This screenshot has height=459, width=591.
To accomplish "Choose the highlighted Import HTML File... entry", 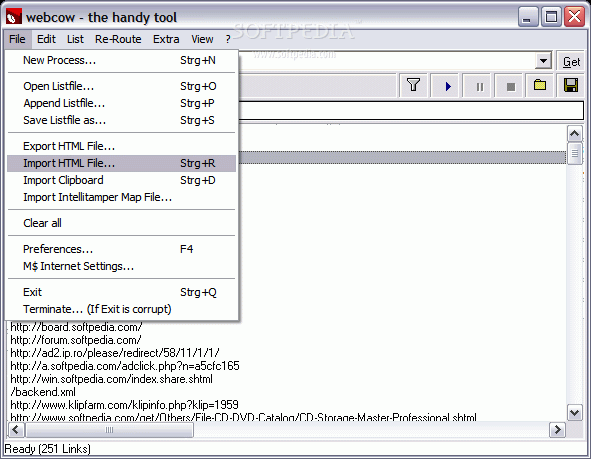I will point(121,163).
